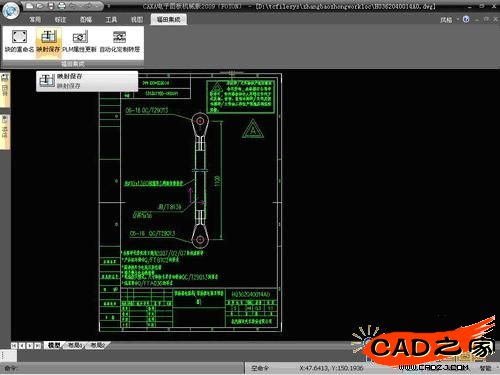Click the Open file quick-access icon
500x375 pixels.
40,6
